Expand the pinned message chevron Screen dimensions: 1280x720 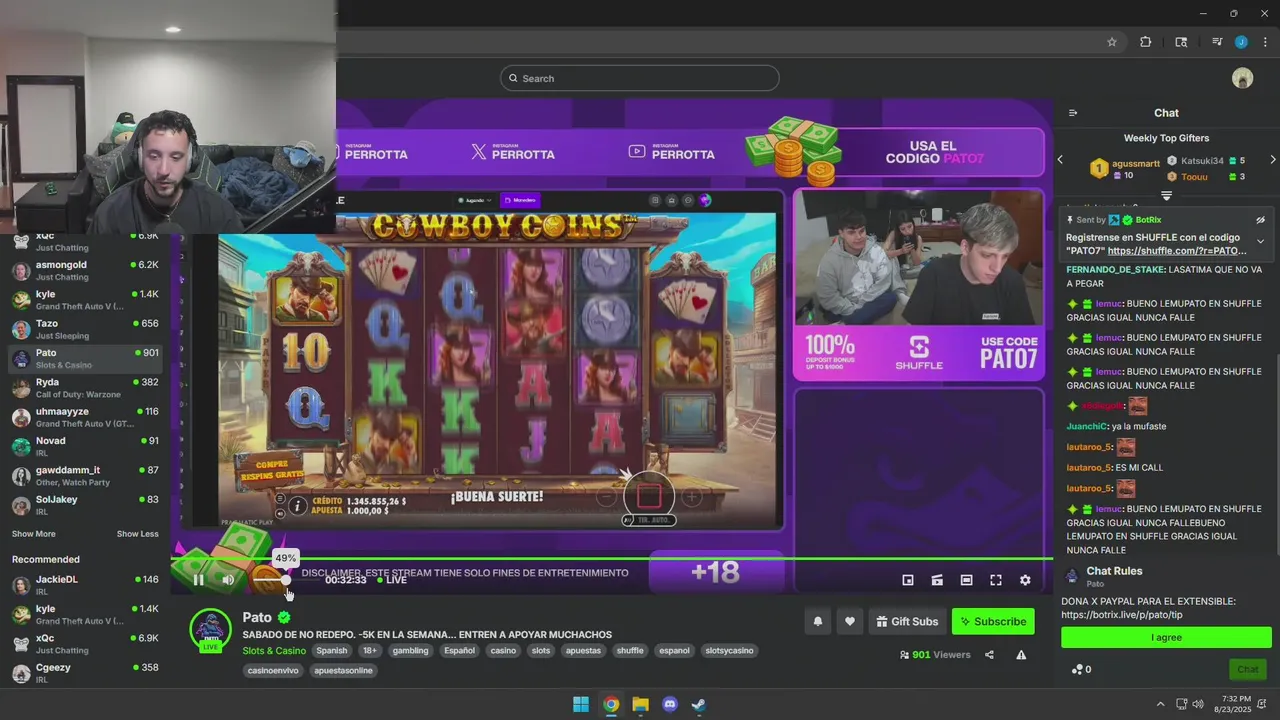pos(1260,241)
